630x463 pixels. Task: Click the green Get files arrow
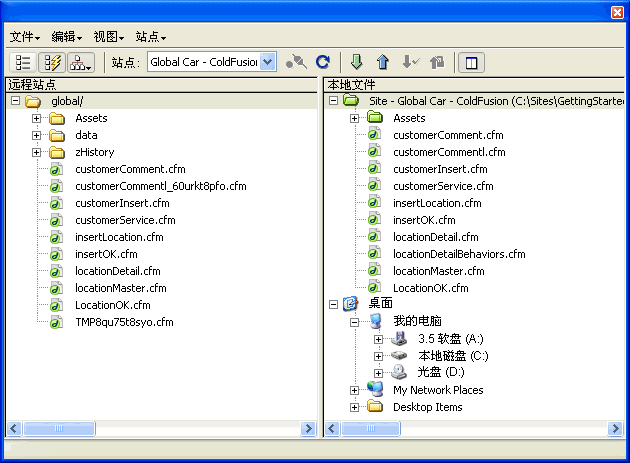pos(357,63)
